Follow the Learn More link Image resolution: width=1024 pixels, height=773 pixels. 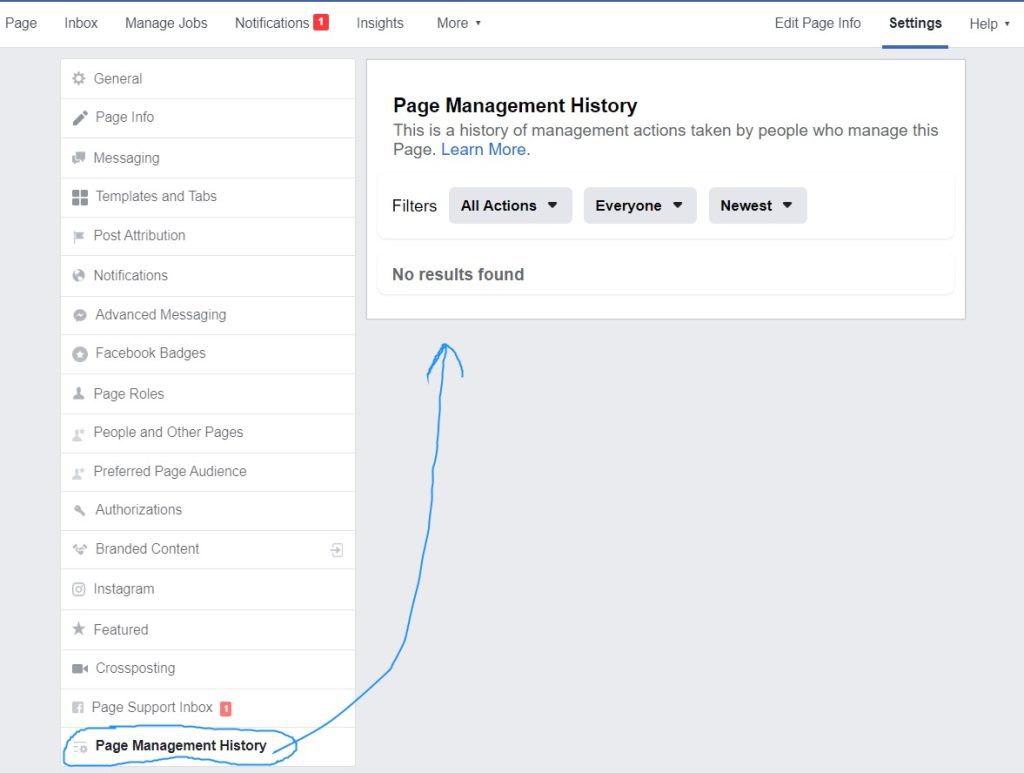[484, 150]
